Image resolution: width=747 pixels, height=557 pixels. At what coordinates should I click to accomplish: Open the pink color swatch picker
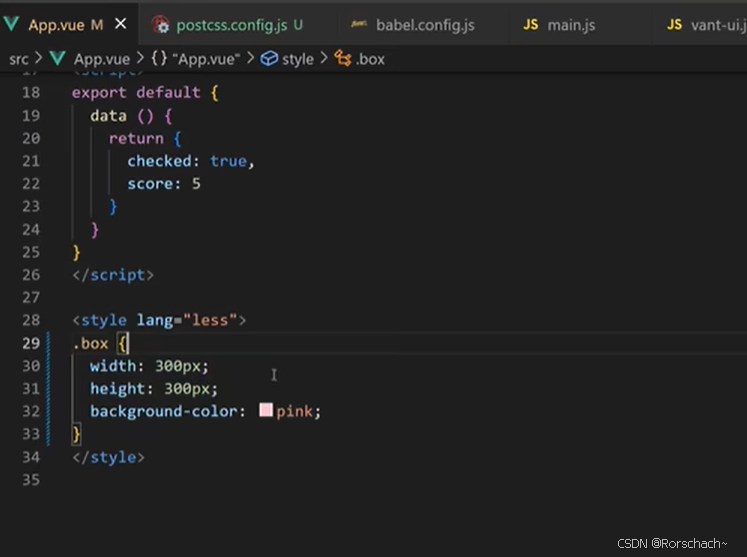tap(266, 410)
